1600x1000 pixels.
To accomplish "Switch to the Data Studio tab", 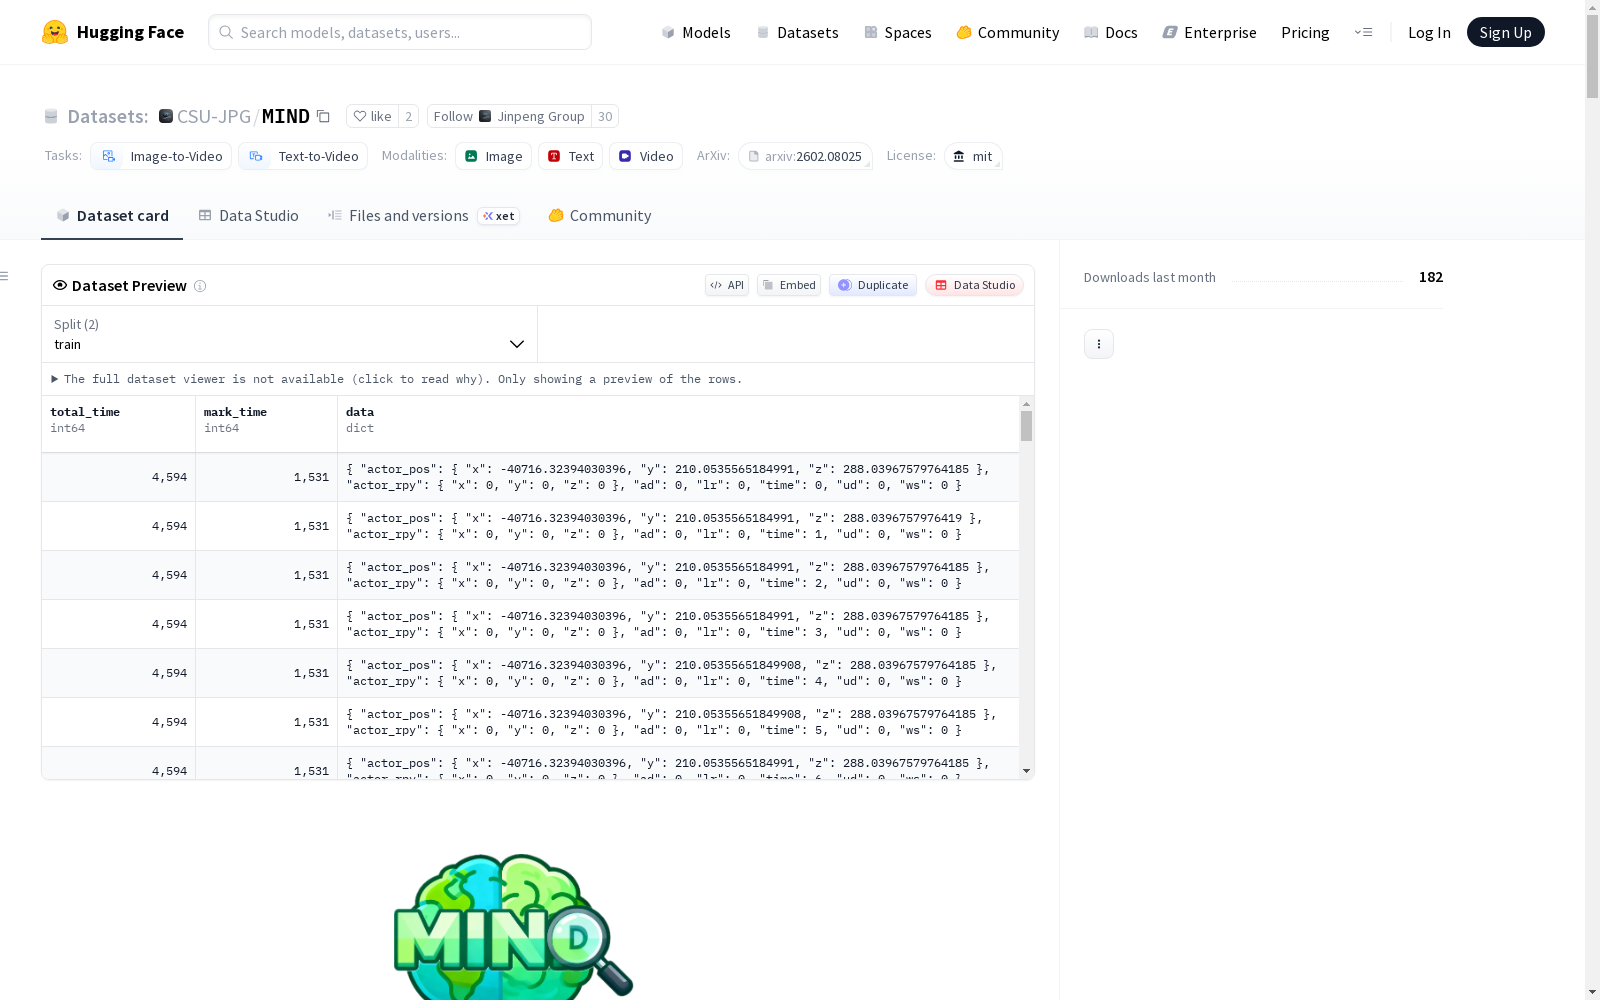I will tap(248, 216).
